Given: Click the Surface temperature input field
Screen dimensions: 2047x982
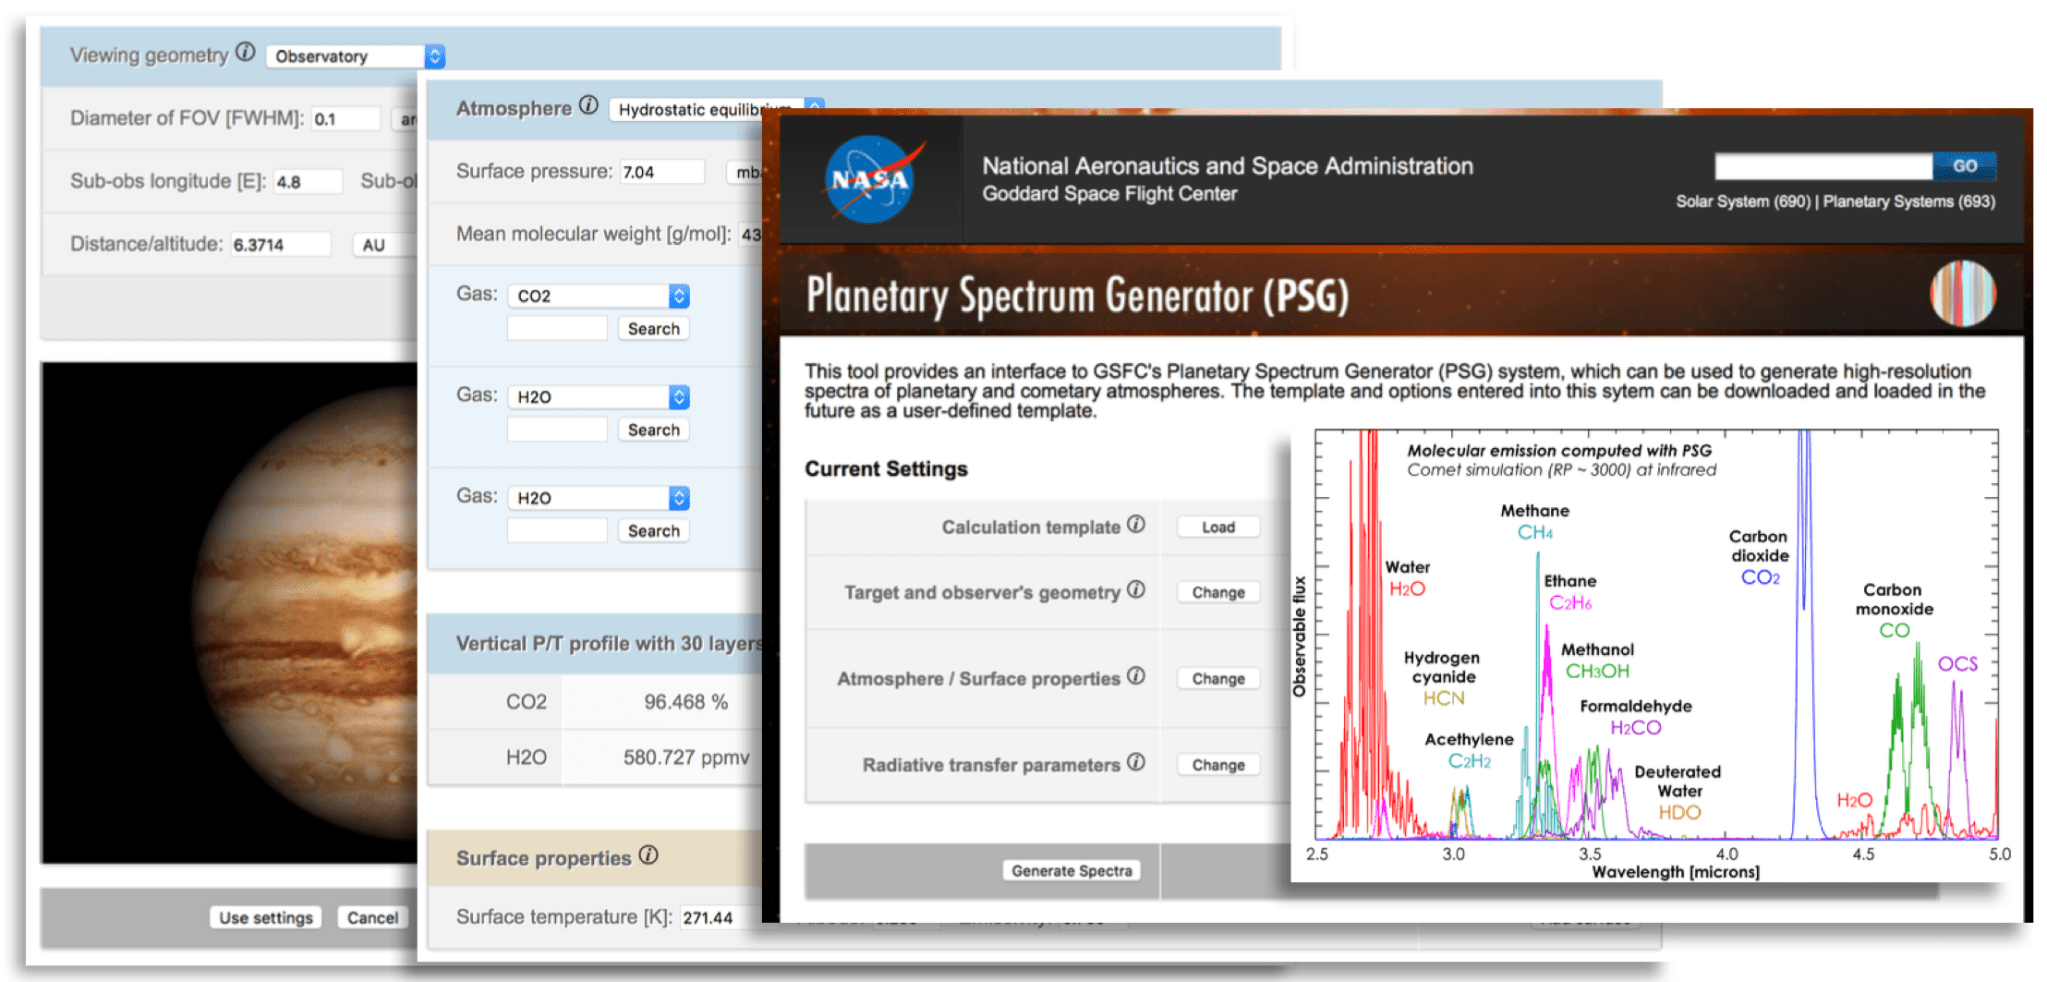Looking at the screenshot, I should point(720,918).
